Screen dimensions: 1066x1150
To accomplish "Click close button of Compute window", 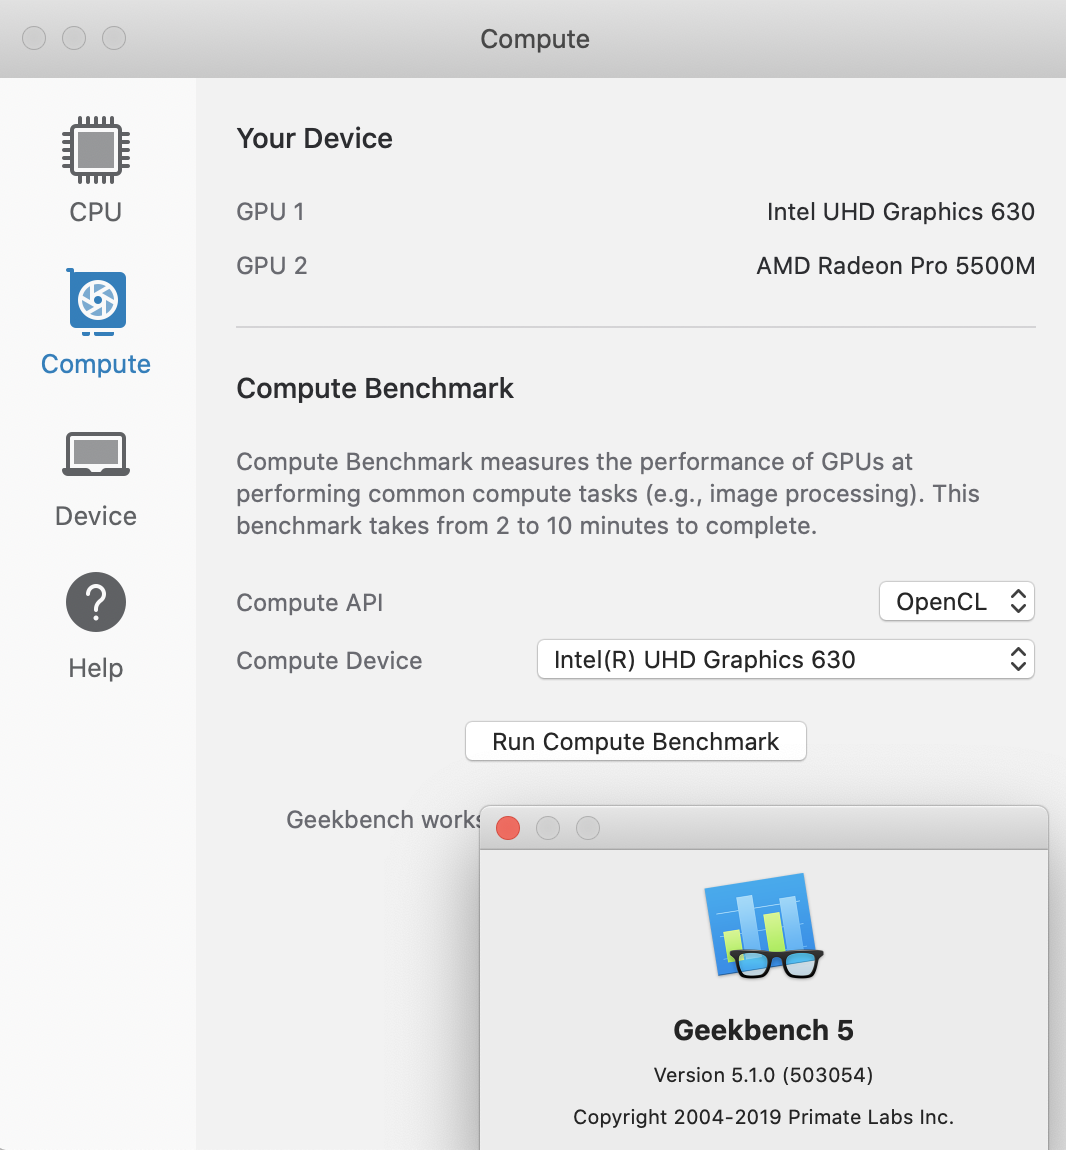I will point(34,38).
